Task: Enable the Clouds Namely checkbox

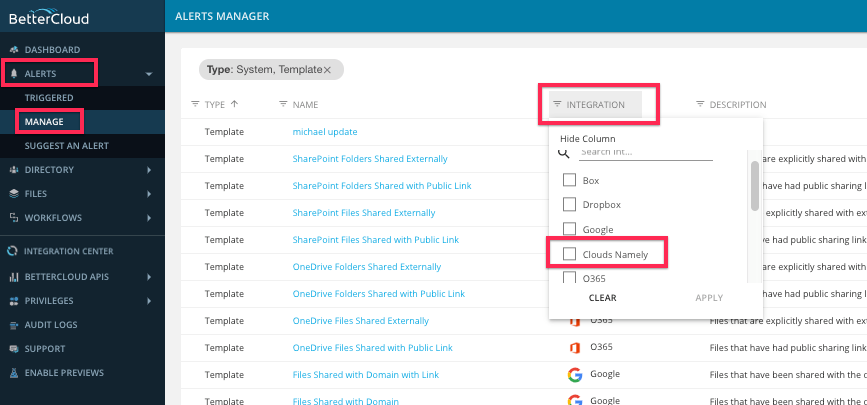Action: coord(570,255)
